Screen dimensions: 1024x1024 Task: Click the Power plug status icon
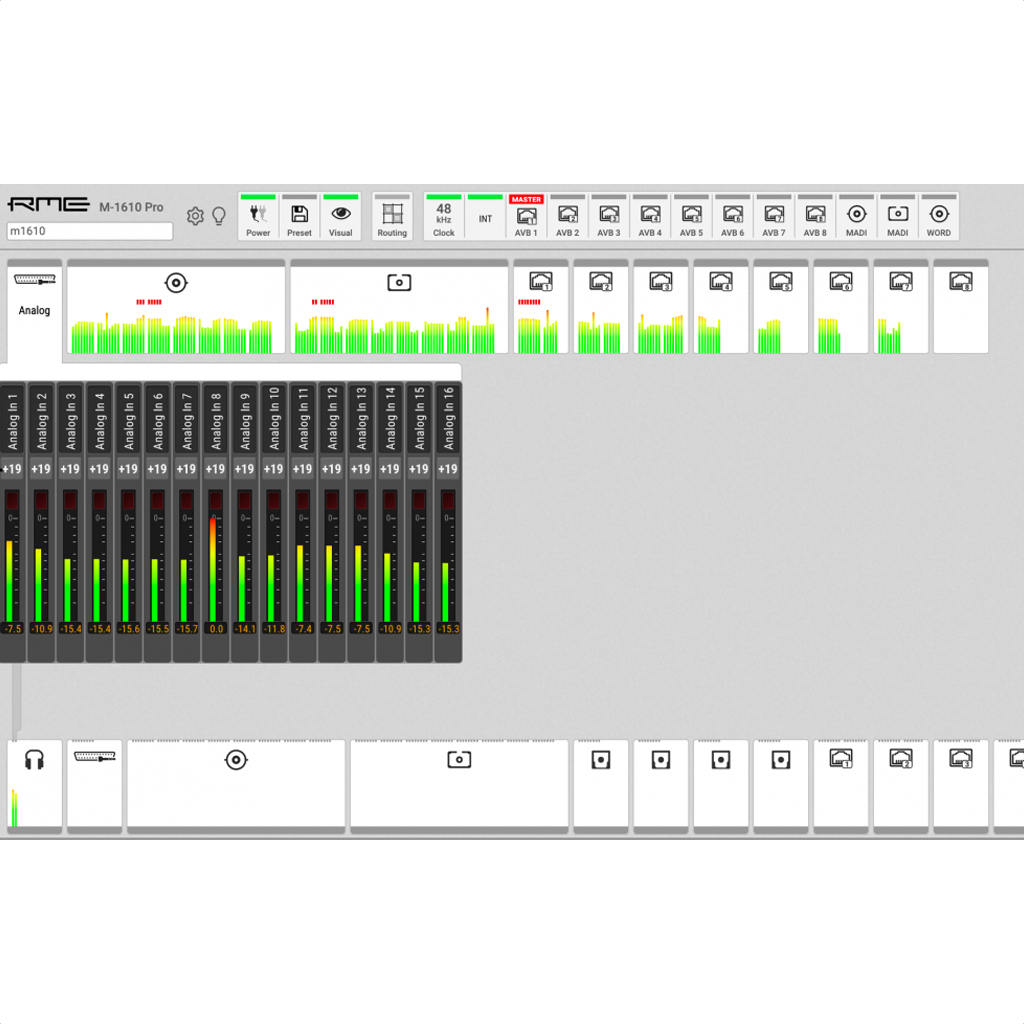click(x=258, y=216)
